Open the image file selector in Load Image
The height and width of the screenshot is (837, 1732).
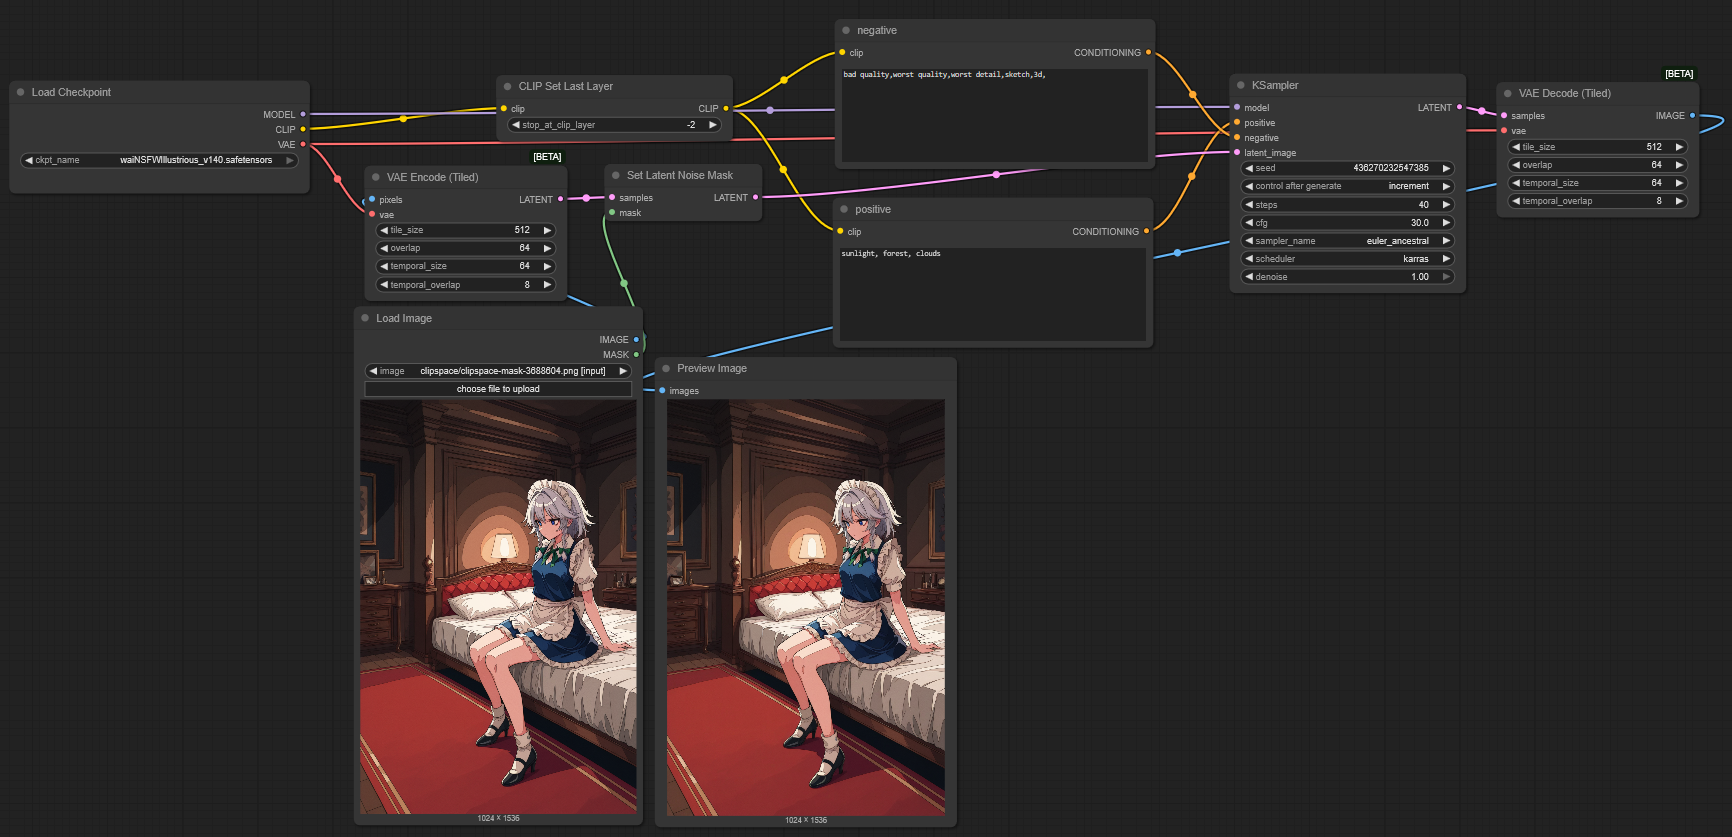498,371
